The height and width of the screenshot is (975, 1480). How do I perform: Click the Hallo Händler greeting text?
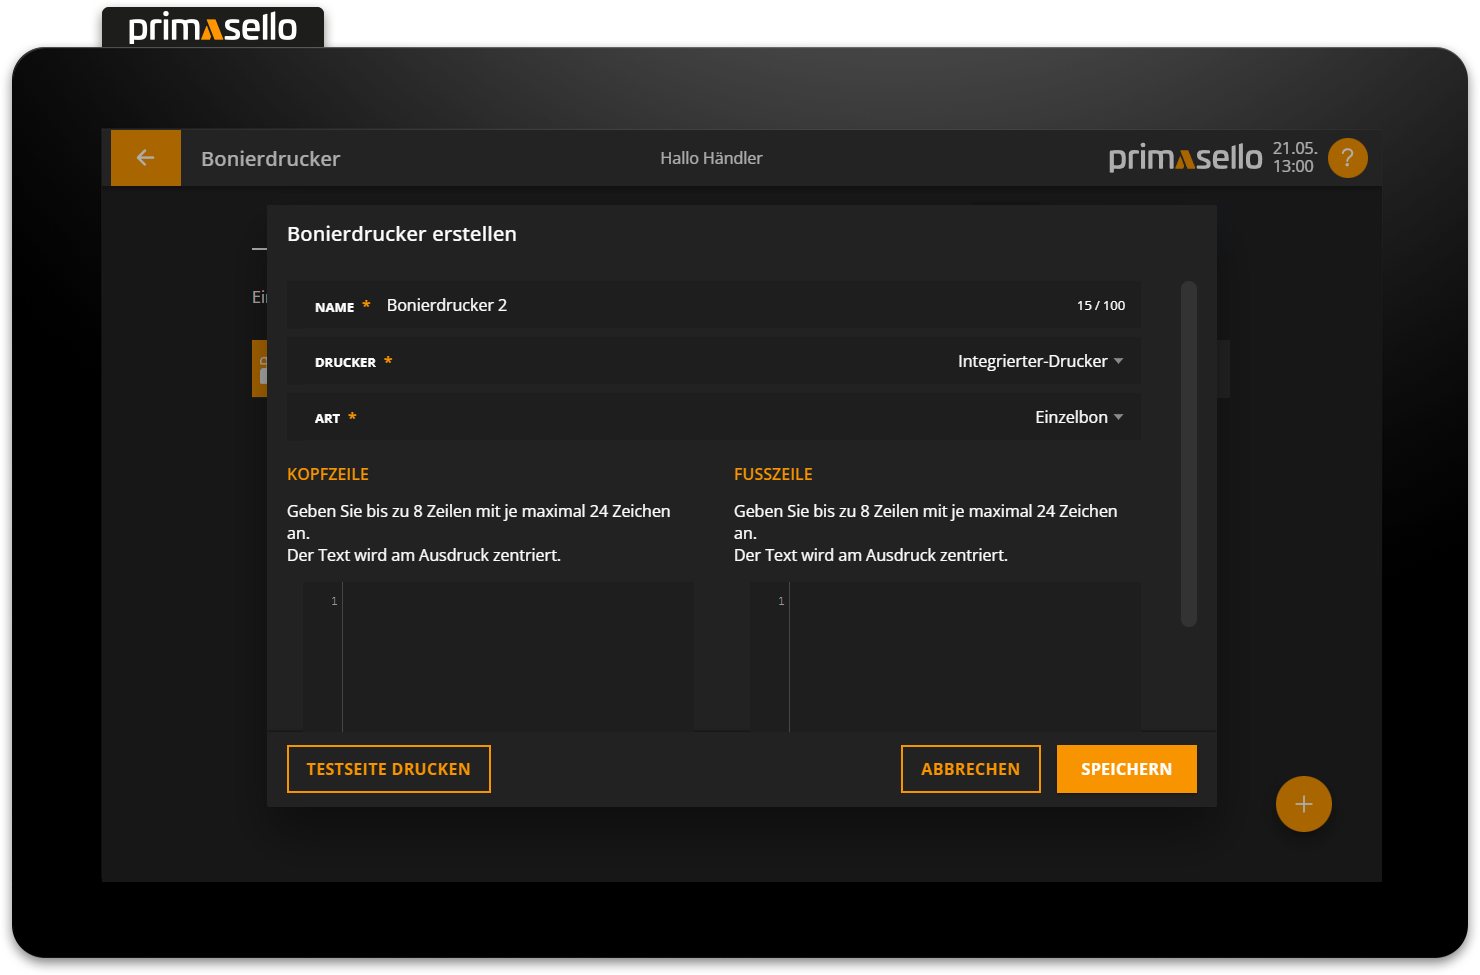click(711, 158)
